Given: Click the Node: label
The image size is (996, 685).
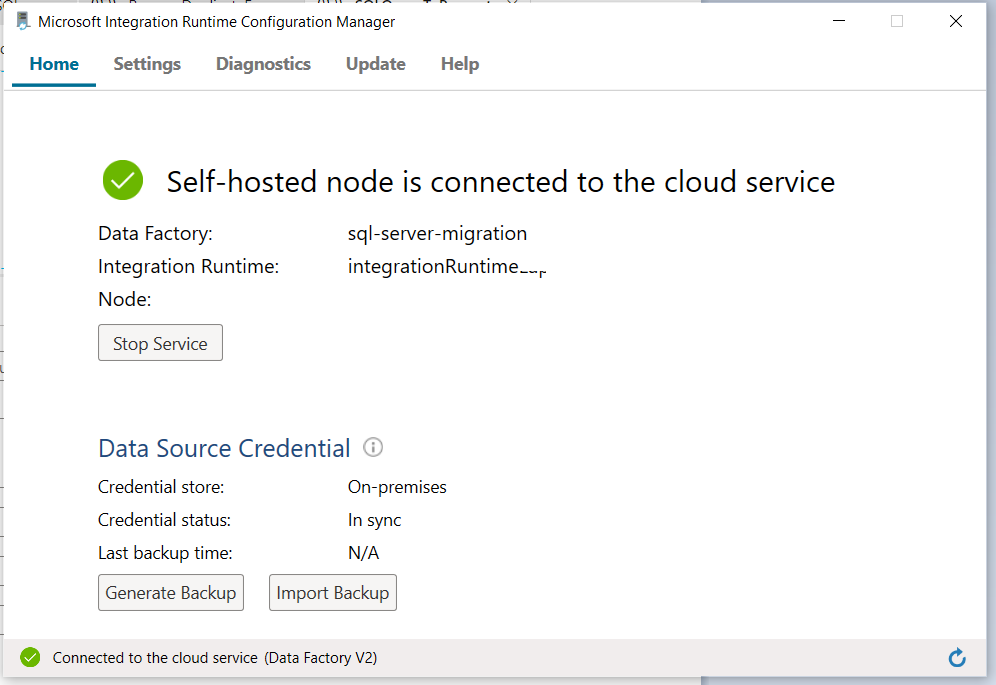Looking at the screenshot, I should tap(124, 299).
